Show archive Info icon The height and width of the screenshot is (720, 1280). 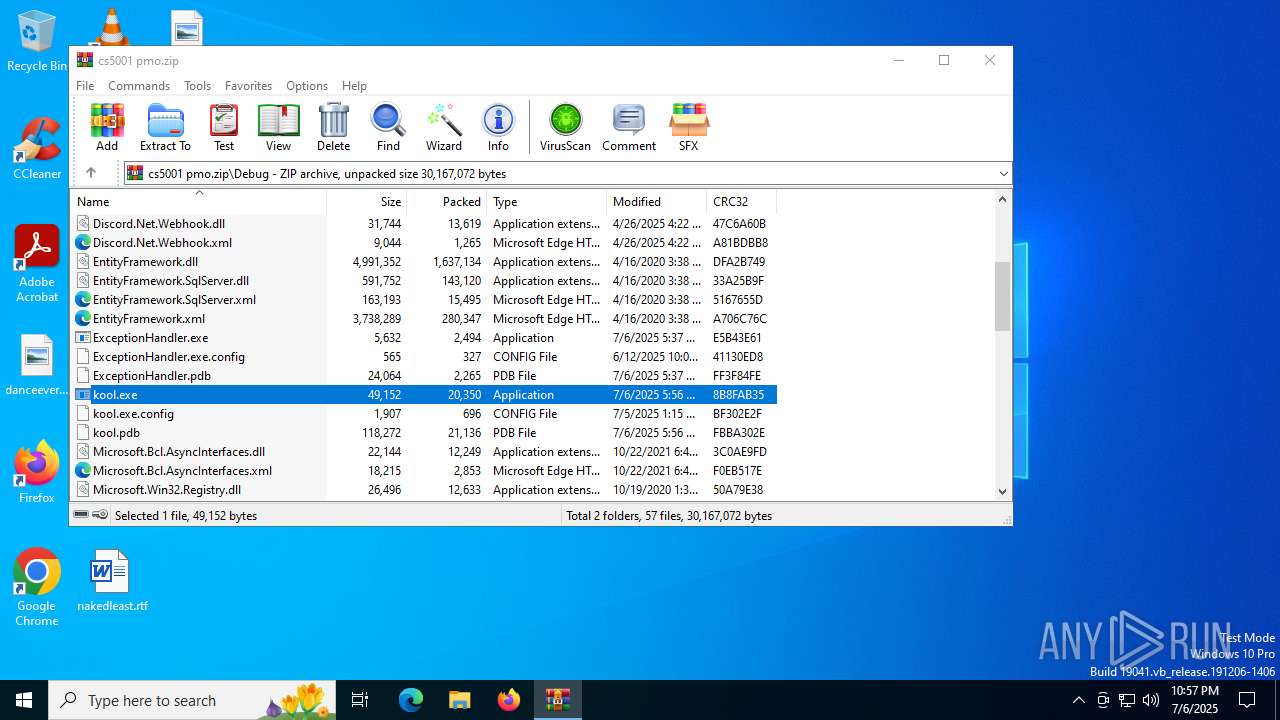pos(498,127)
